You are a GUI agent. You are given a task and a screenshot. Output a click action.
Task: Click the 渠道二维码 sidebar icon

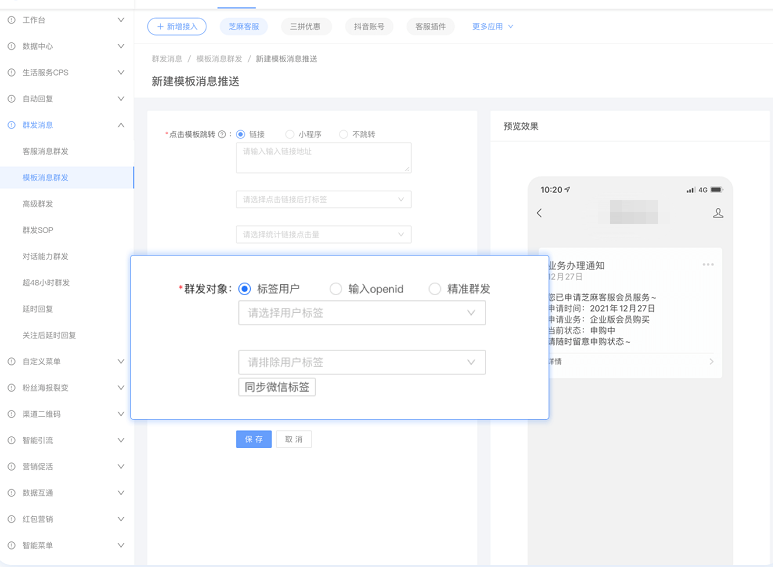[12, 414]
